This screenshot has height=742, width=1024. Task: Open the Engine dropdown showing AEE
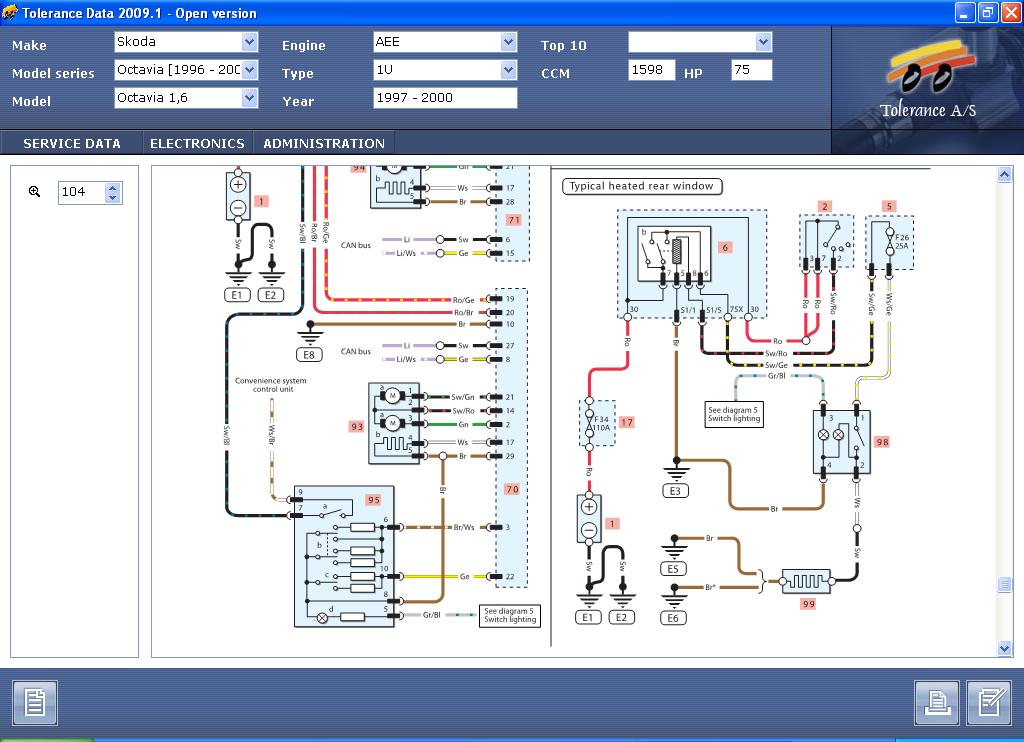(509, 42)
